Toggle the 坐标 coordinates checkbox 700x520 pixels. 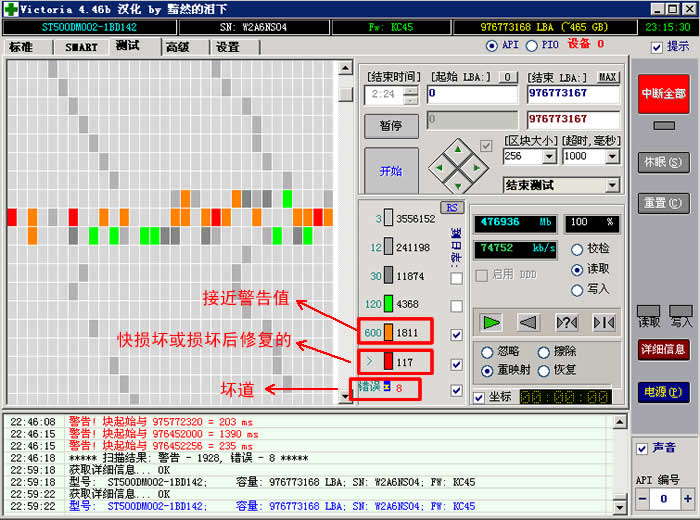(479, 397)
